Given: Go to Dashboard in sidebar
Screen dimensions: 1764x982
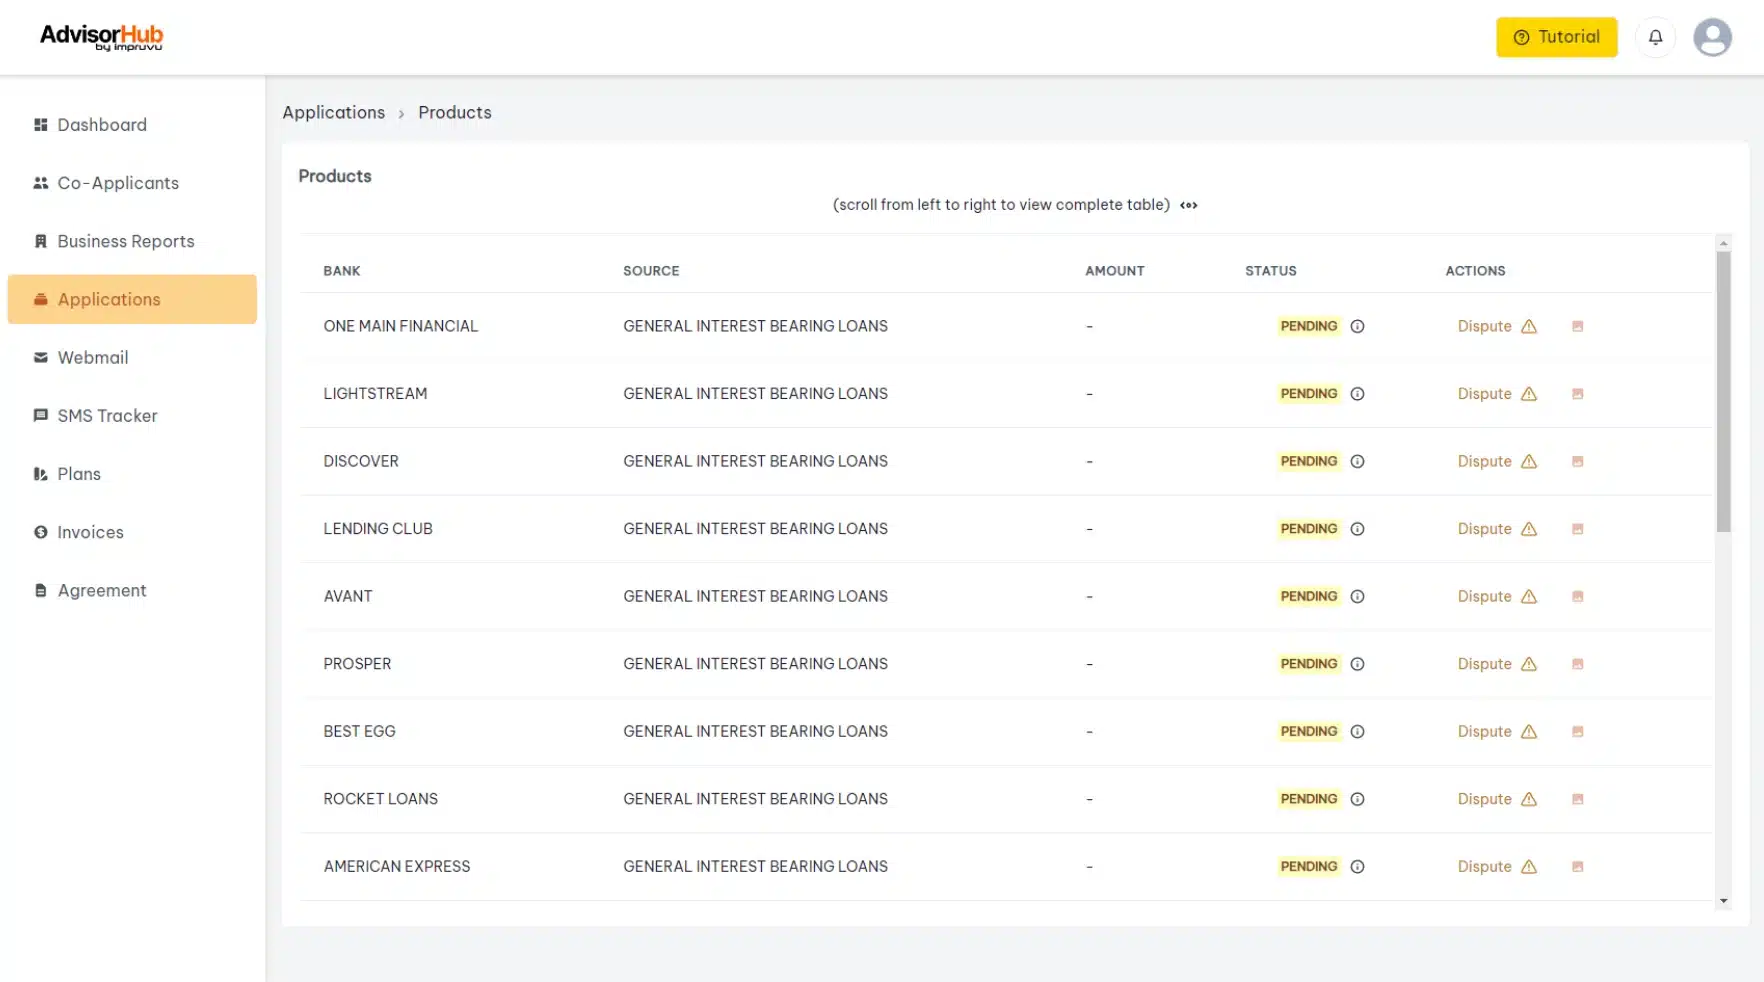Looking at the screenshot, I should coord(102,125).
